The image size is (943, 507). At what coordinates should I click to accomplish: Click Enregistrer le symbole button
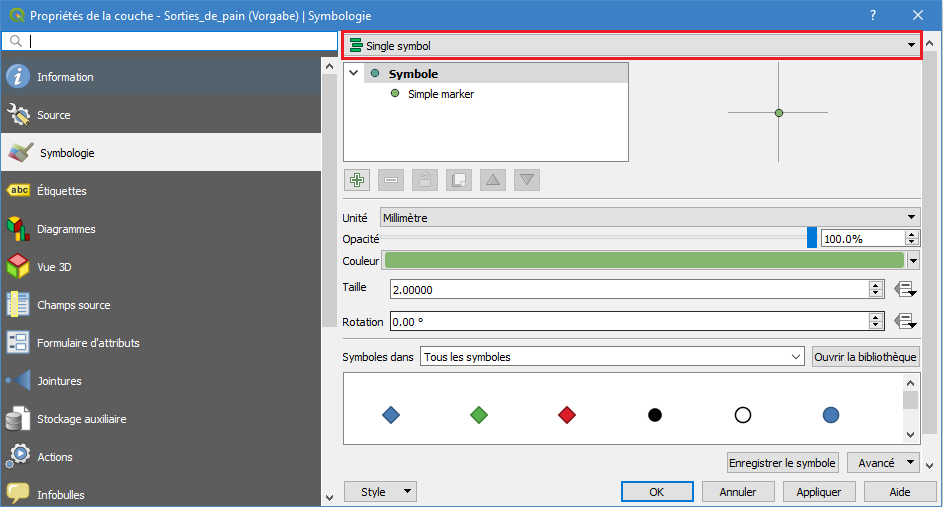coord(782,462)
